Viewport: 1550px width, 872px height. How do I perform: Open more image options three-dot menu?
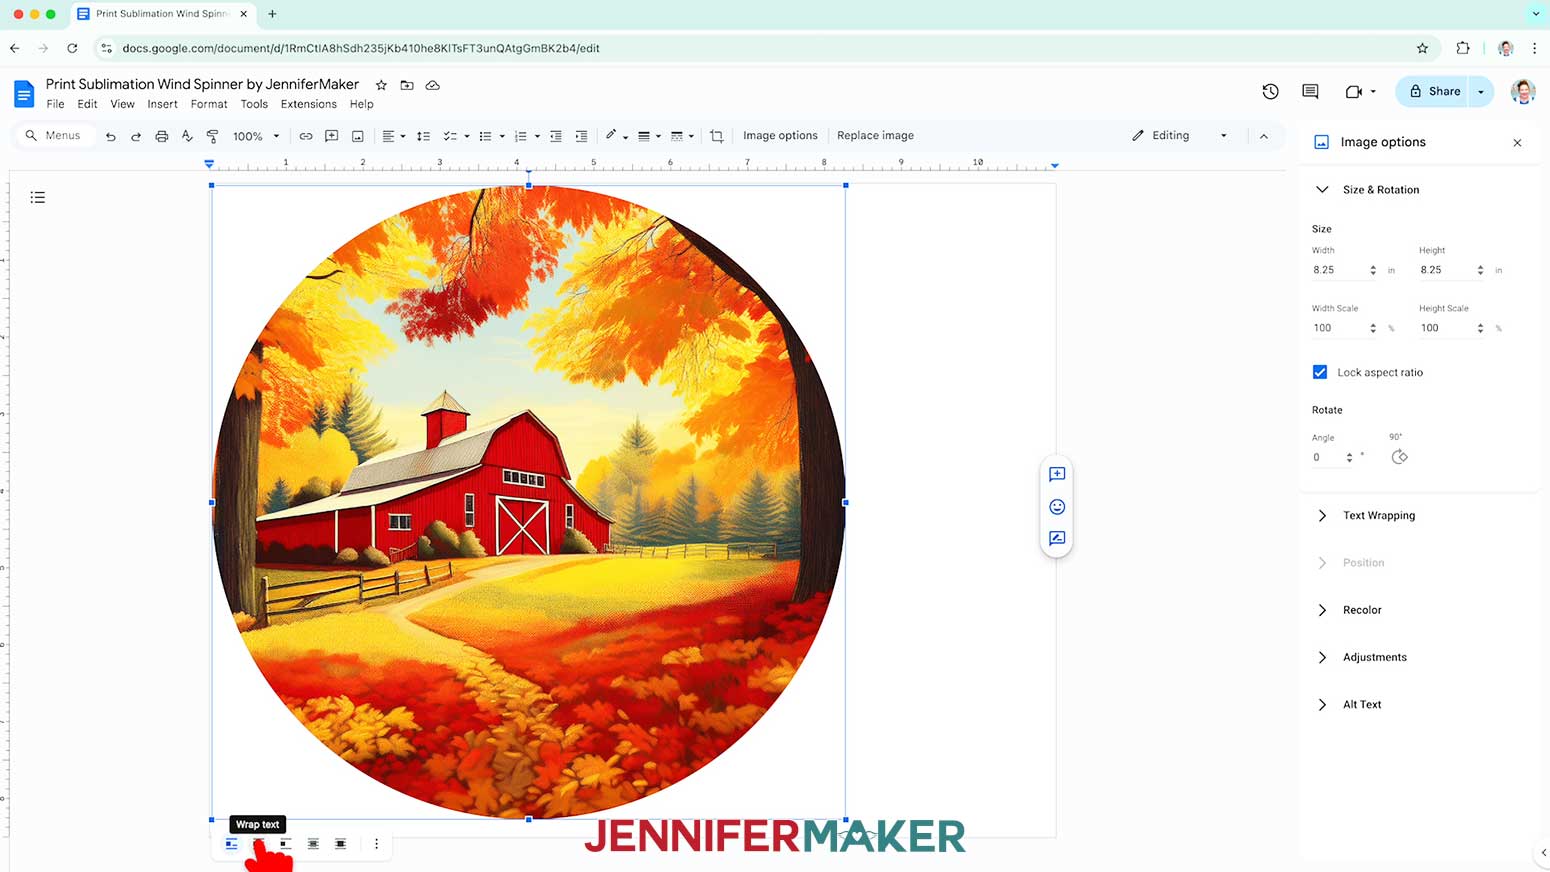(x=376, y=844)
